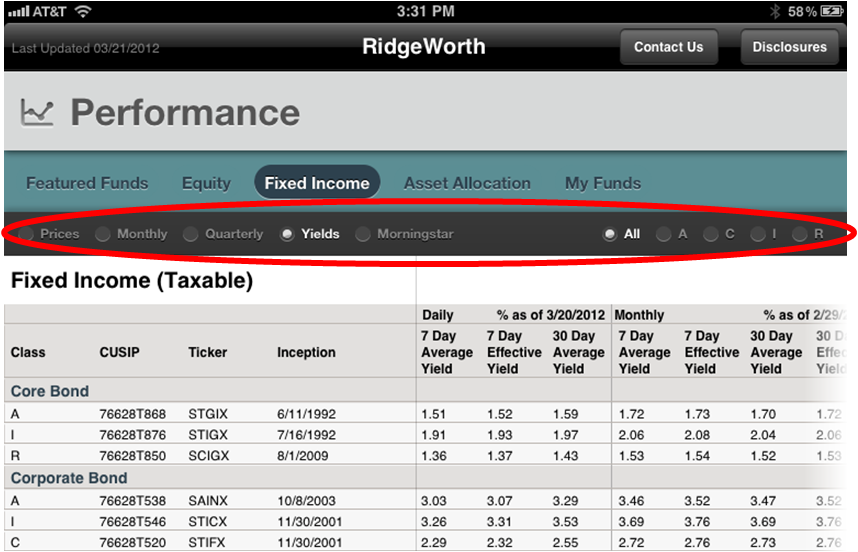Tap CUSIP 76628T546
The image size is (858, 552).
[132, 521]
